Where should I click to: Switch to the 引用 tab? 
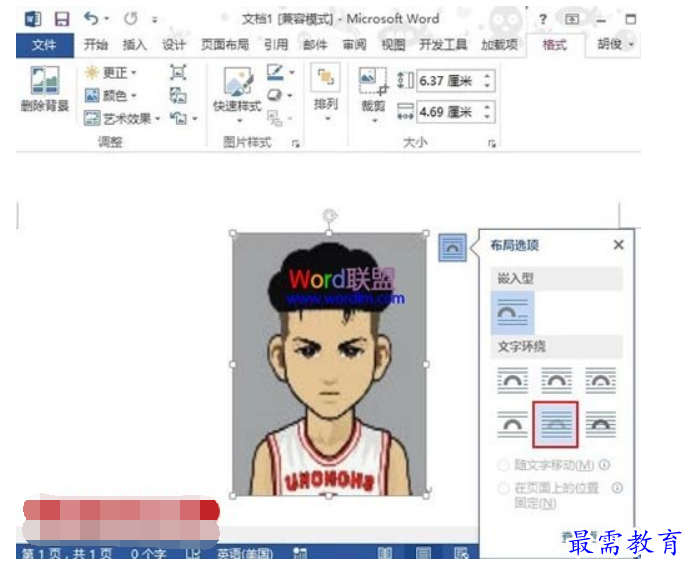pos(276,44)
